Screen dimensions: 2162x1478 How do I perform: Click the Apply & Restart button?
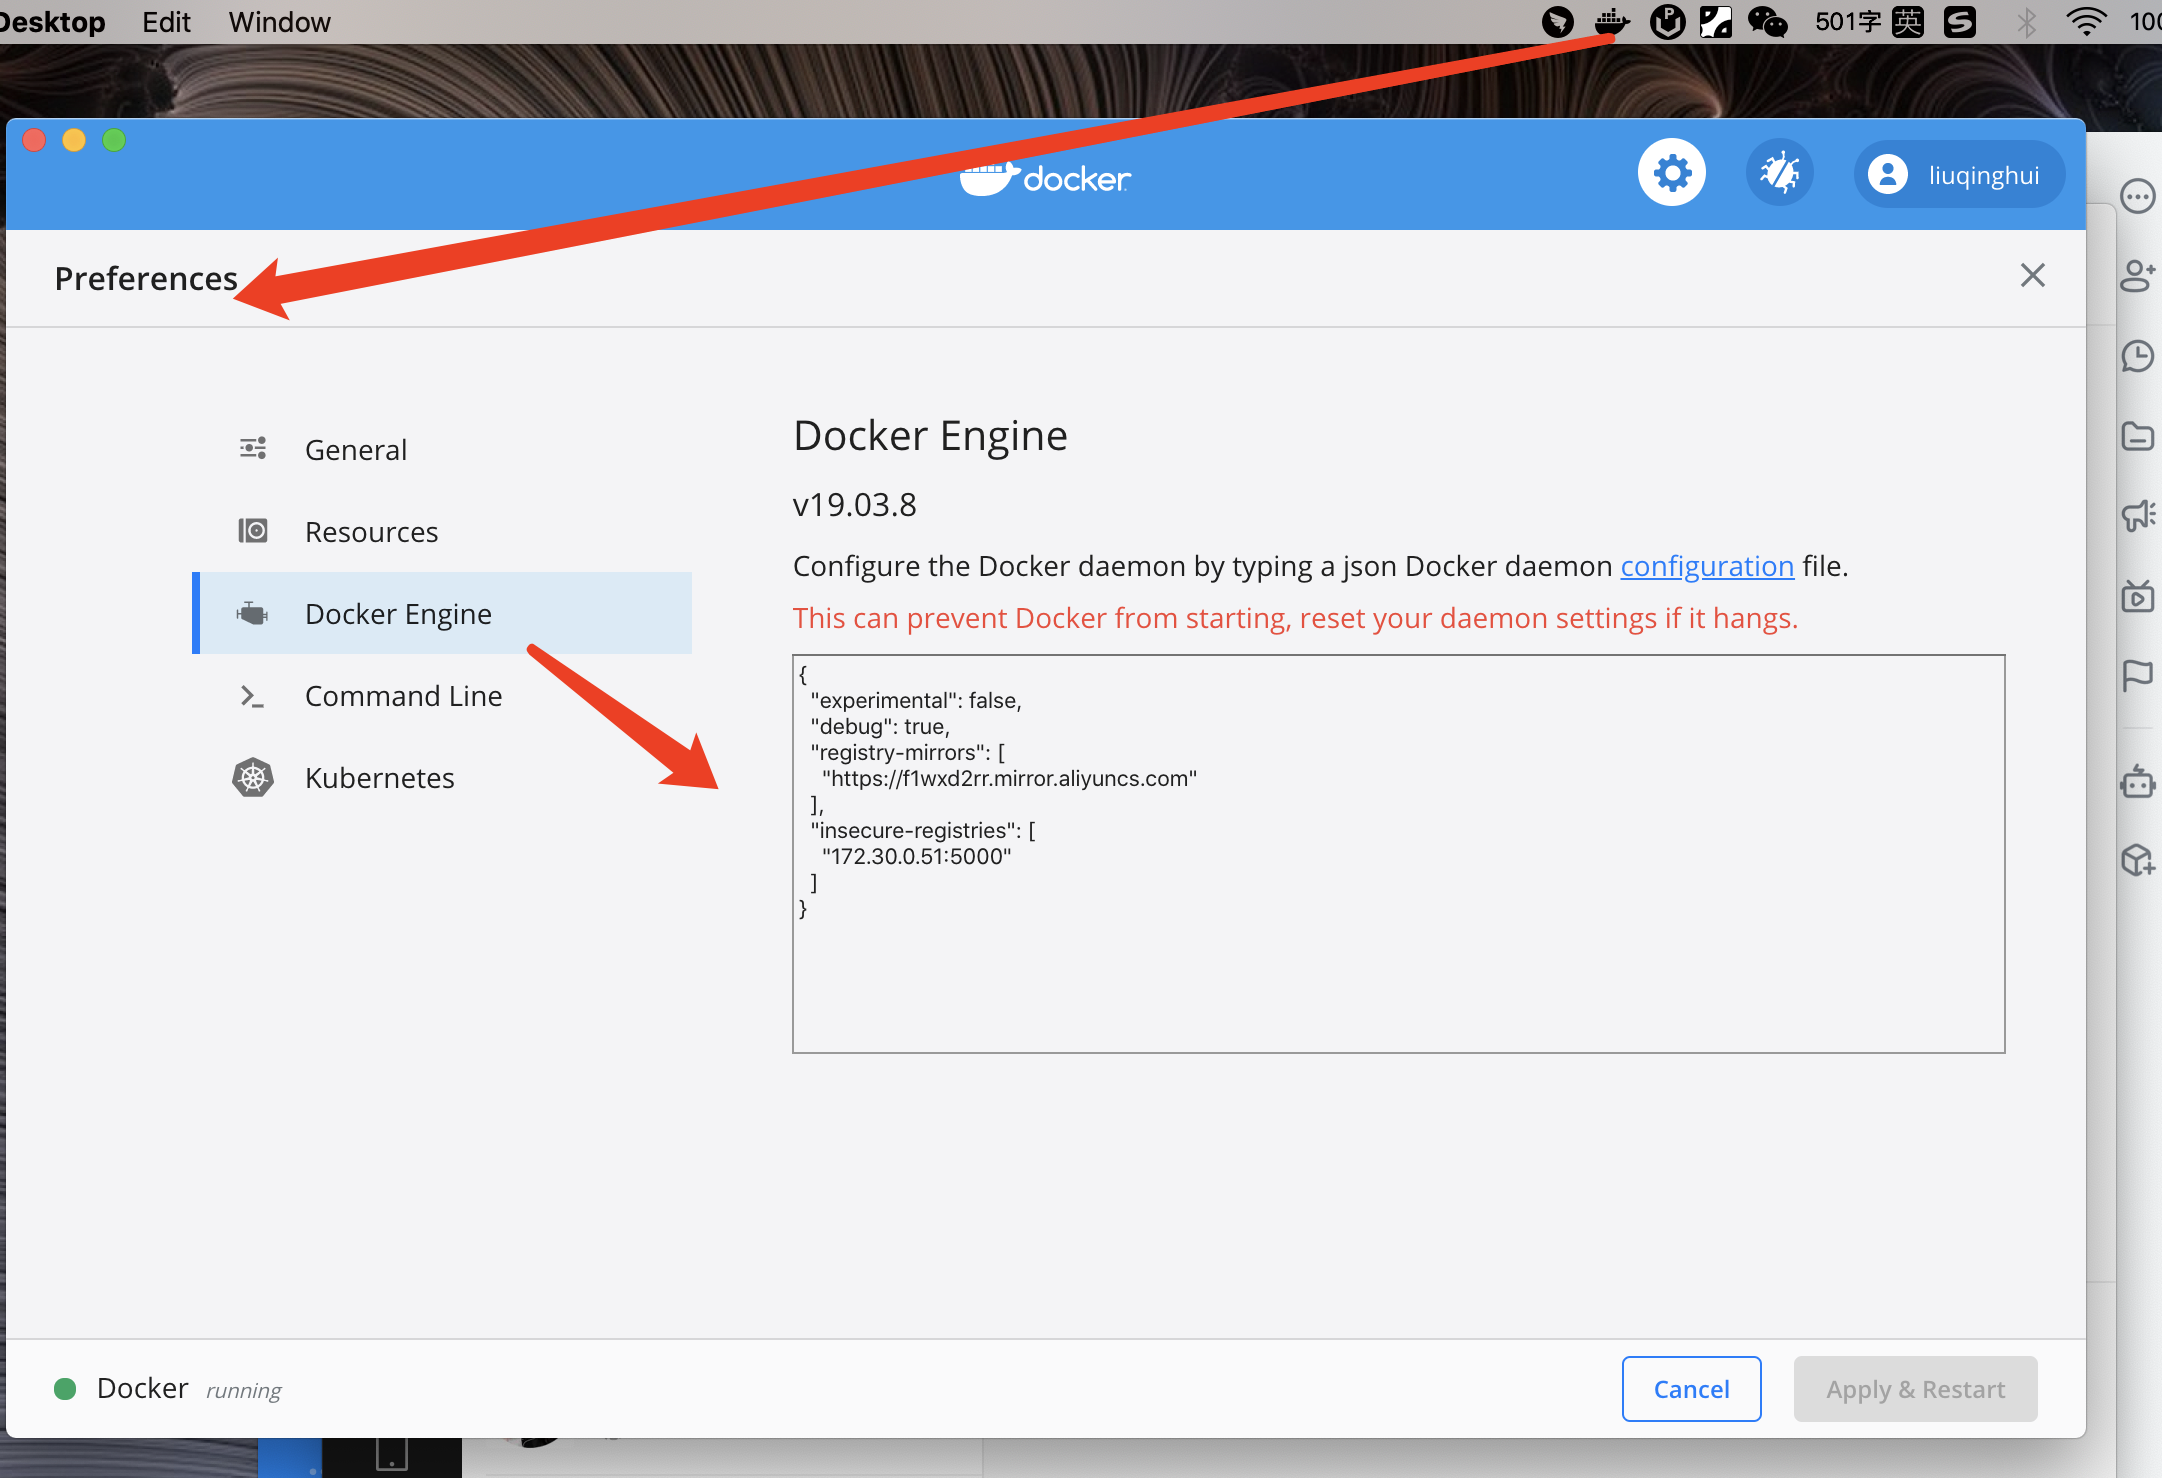pyautogui.click(x=1915, y=1388)
